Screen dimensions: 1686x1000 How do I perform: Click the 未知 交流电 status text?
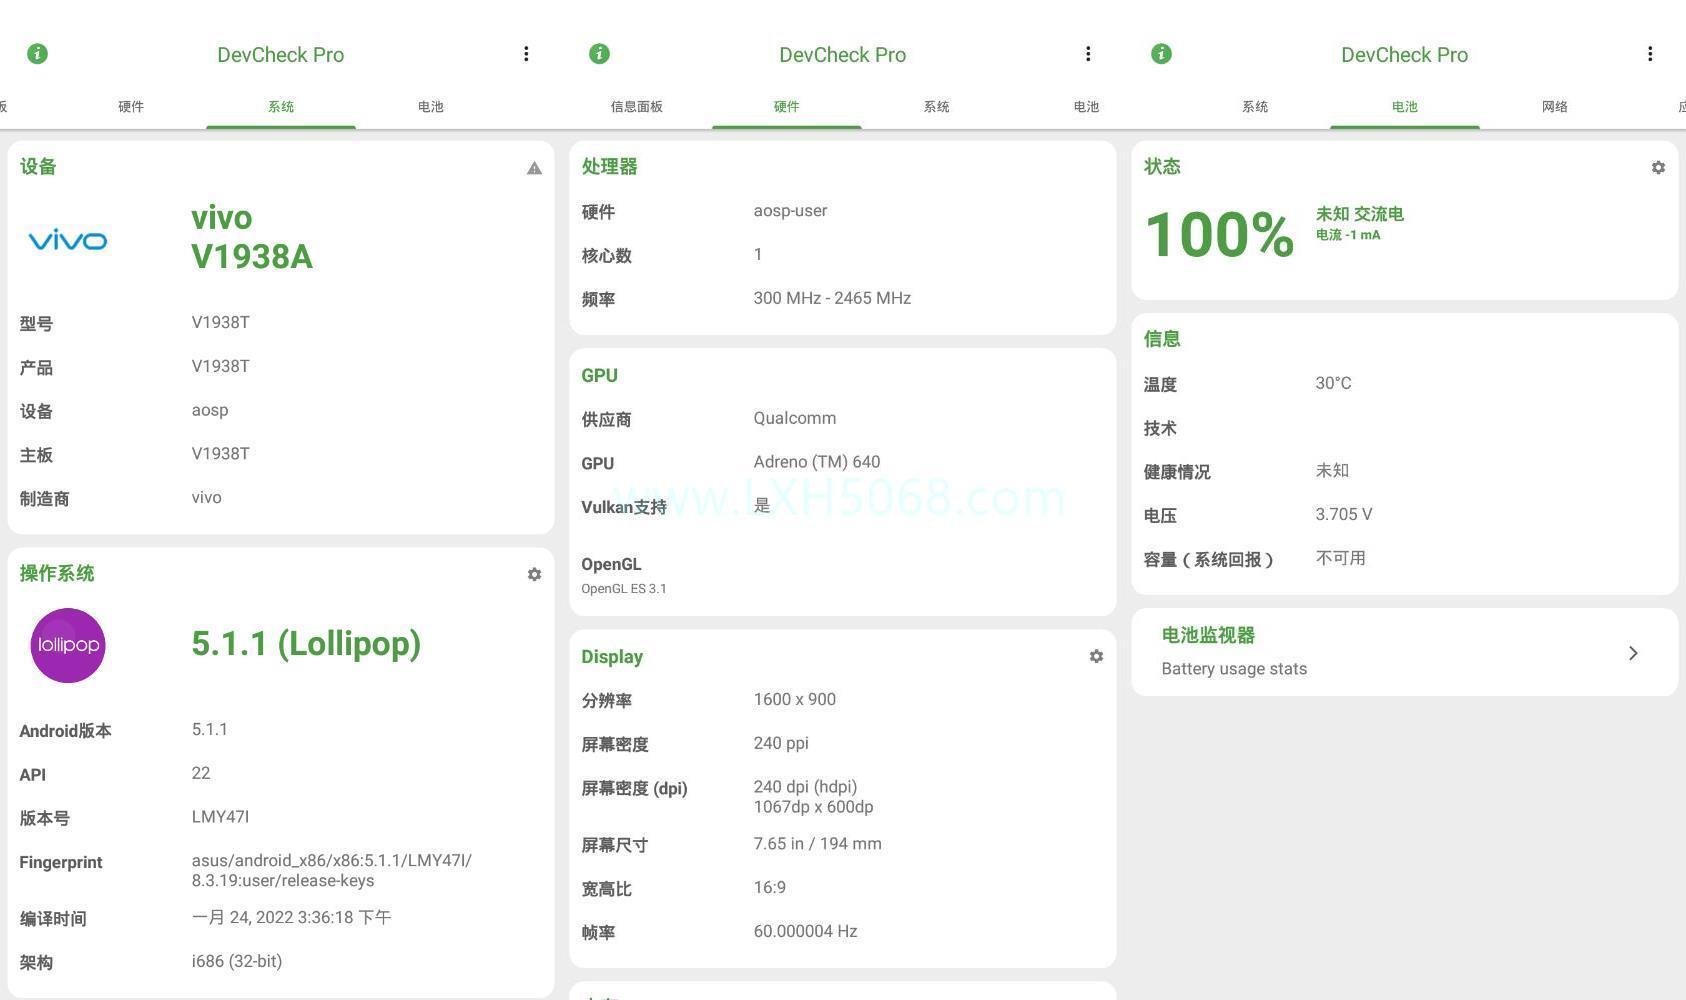click(1360, 214)
